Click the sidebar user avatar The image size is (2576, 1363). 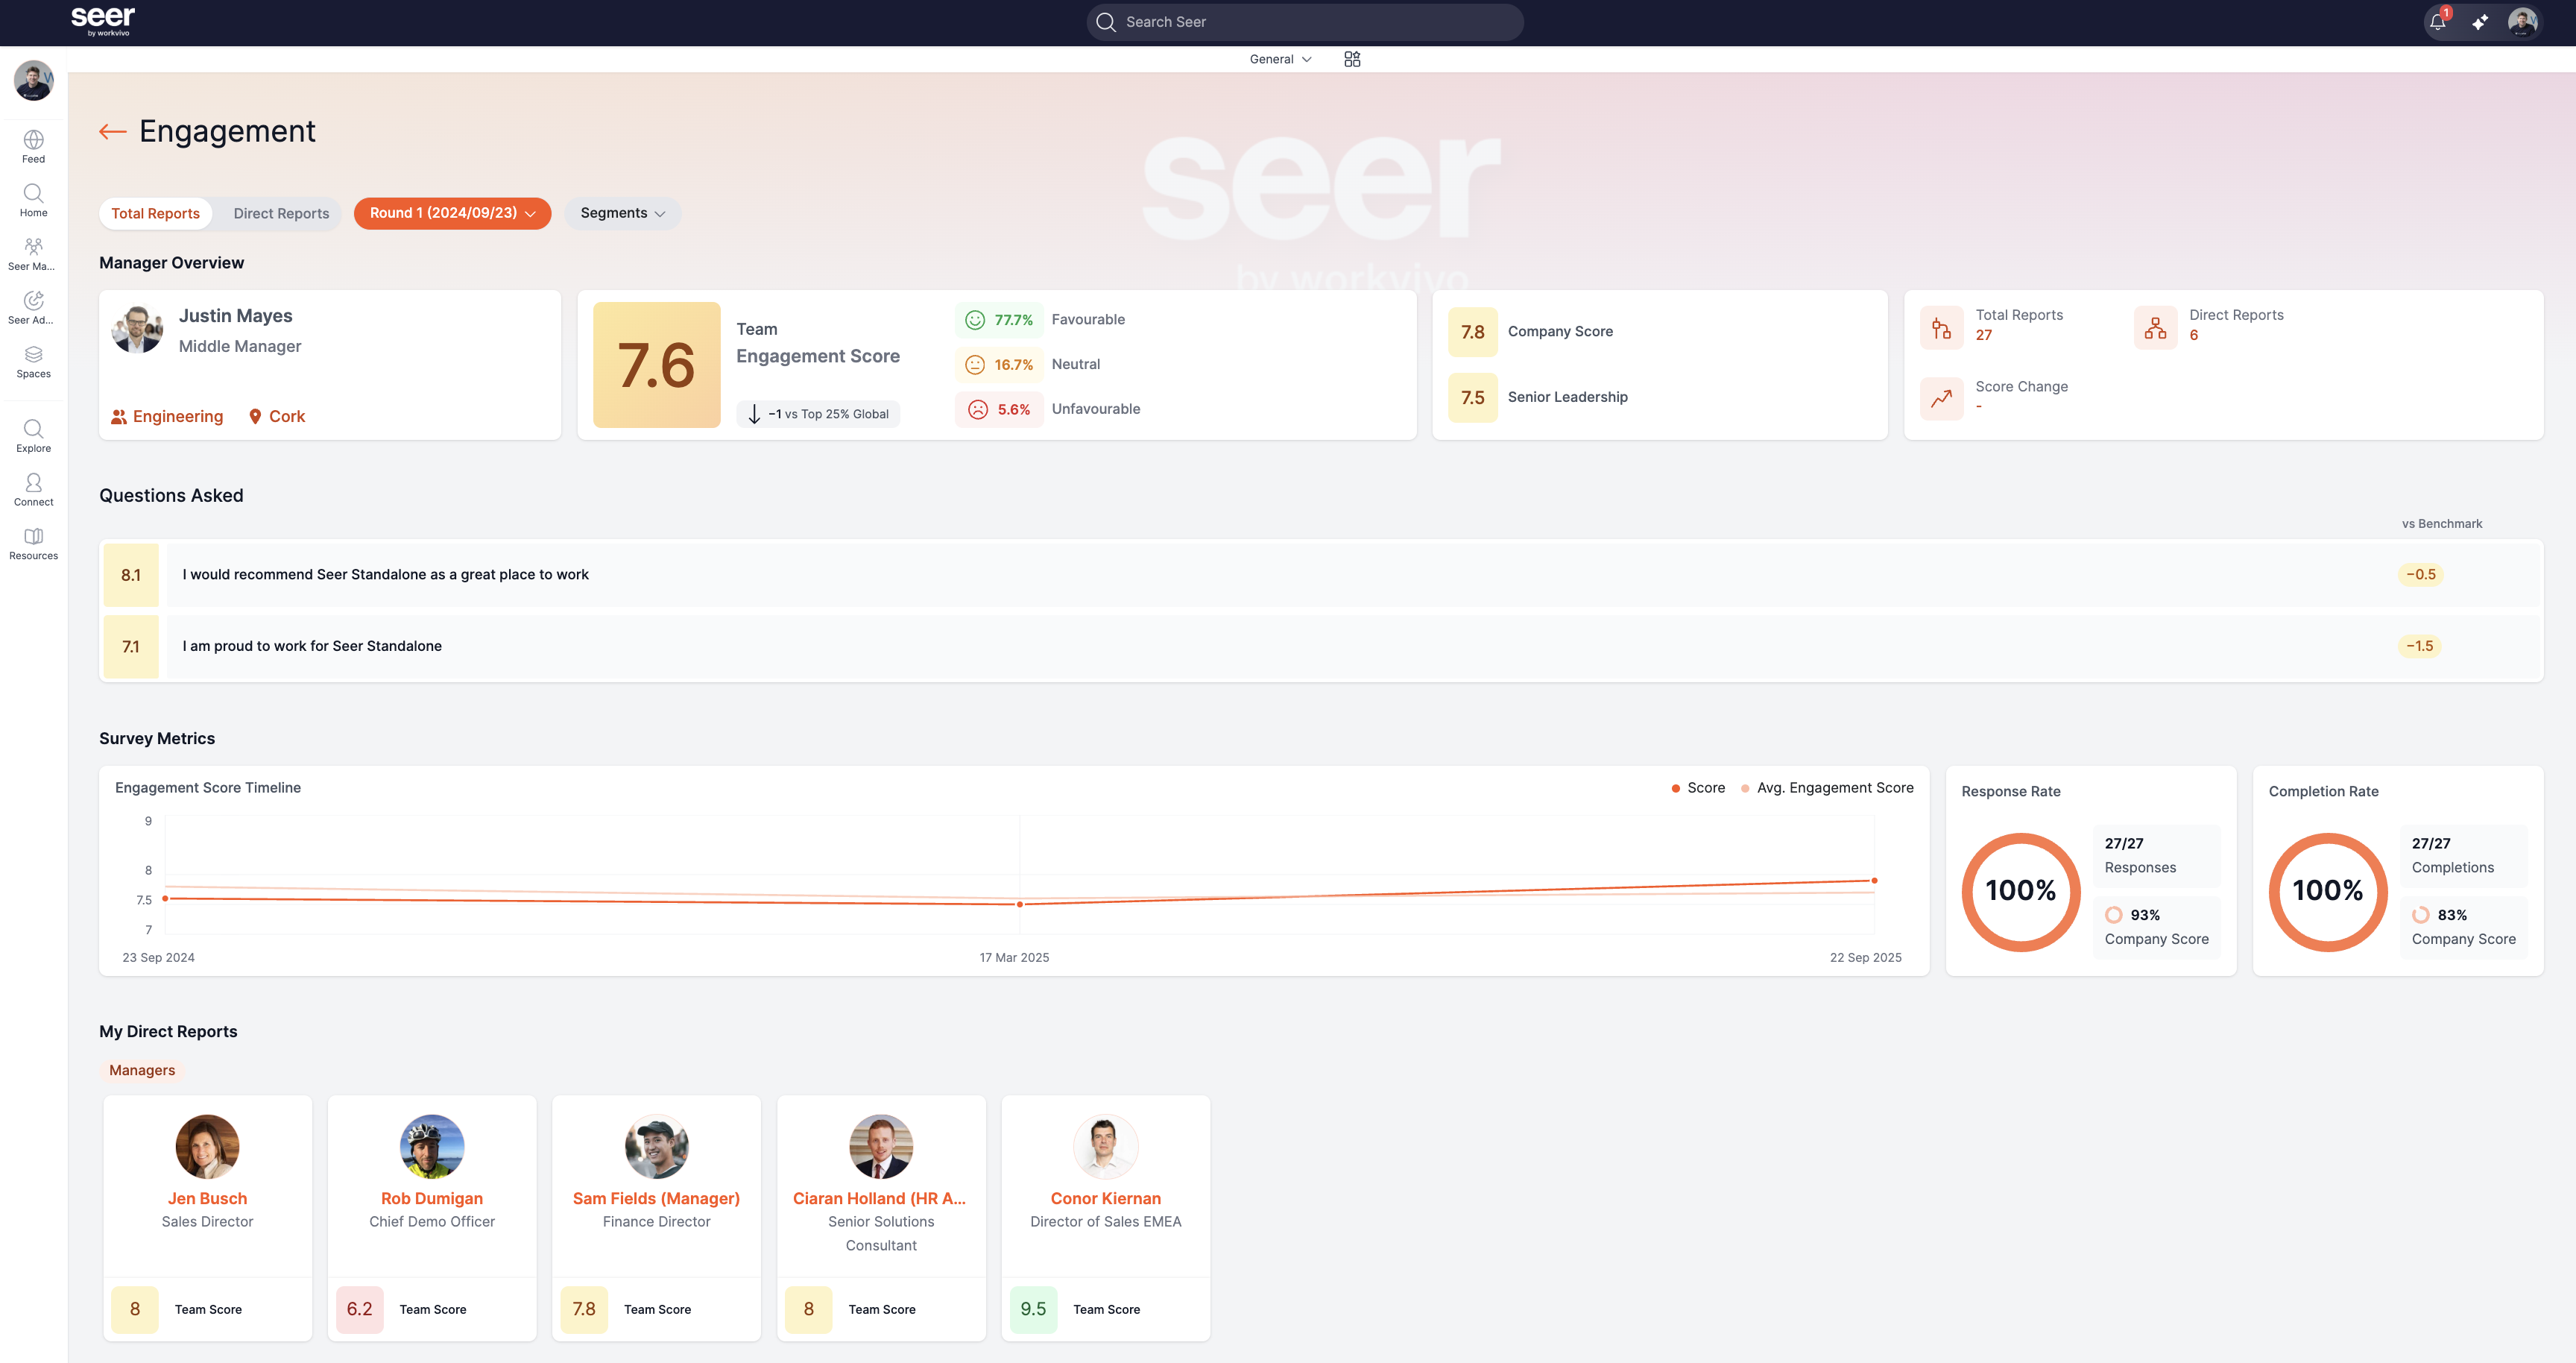point(33,81)
